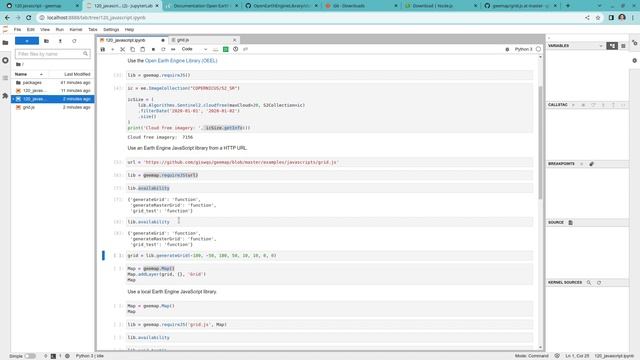
Task: Search kernel sources with magnifier icon
Action: point(589,282)
